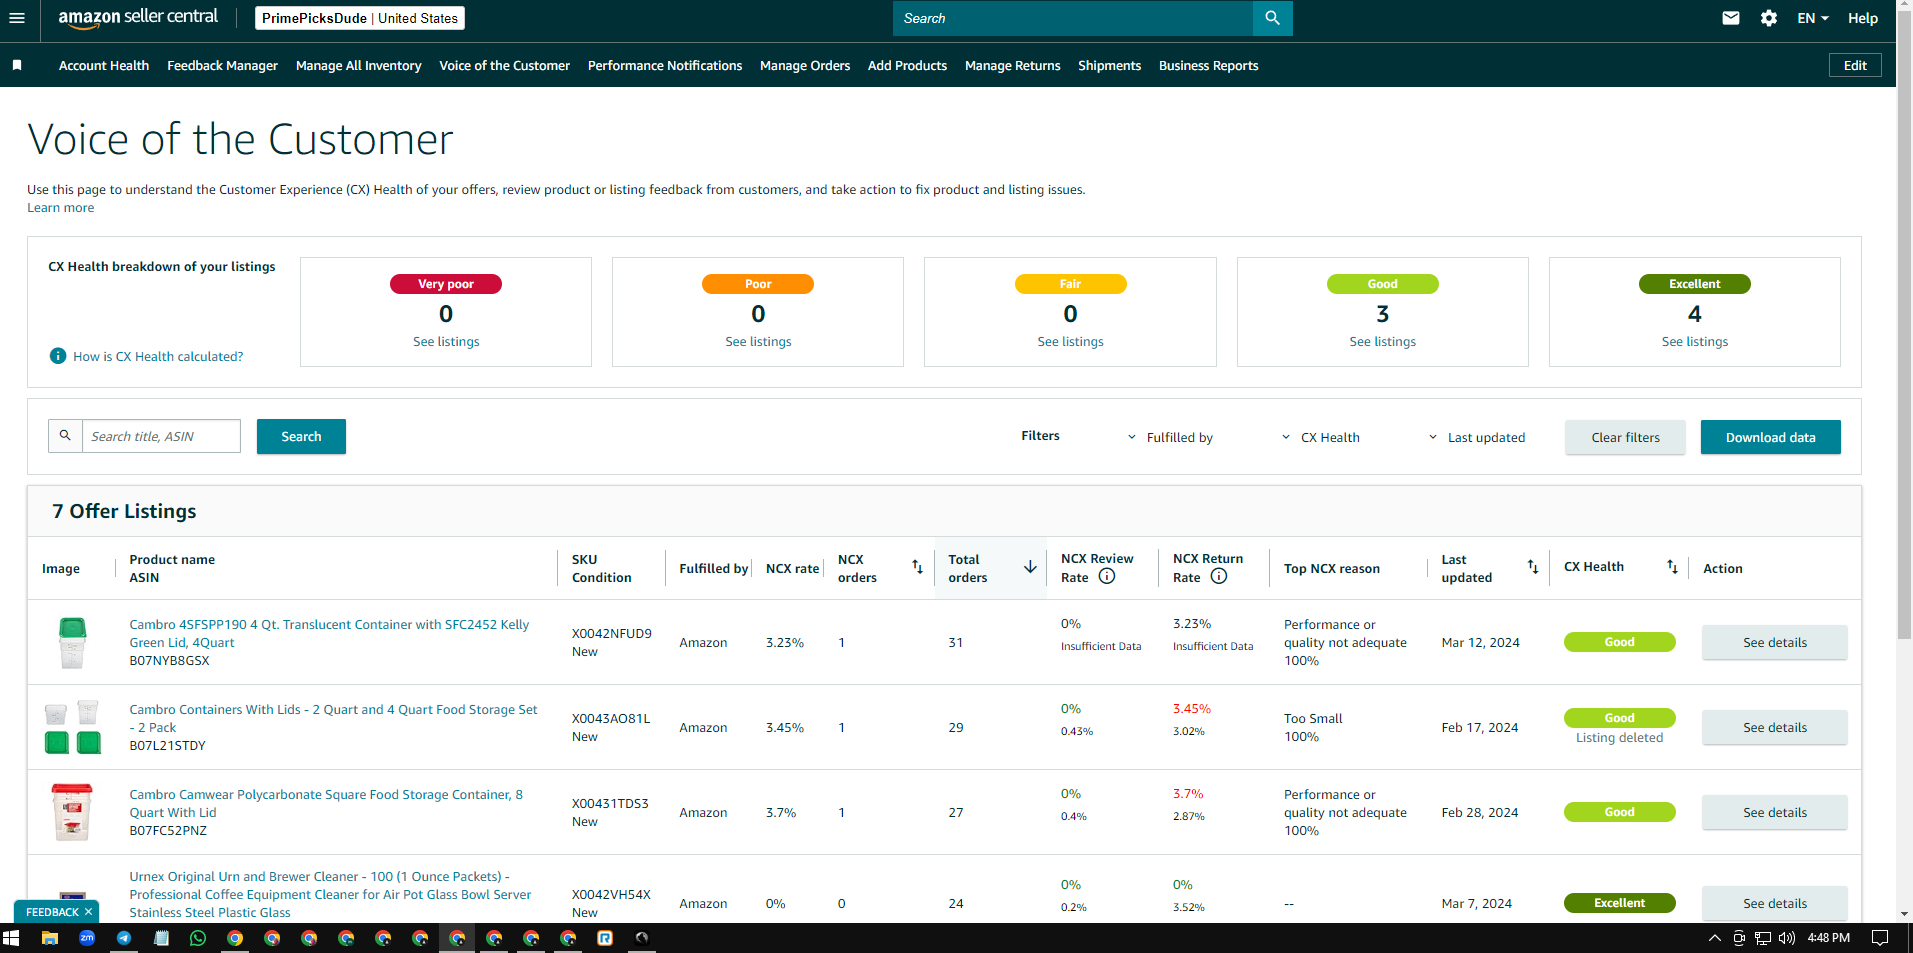Open the messages envelope icon
The width and height of the screenshot is (1913, 953).
coord(1731,18)
